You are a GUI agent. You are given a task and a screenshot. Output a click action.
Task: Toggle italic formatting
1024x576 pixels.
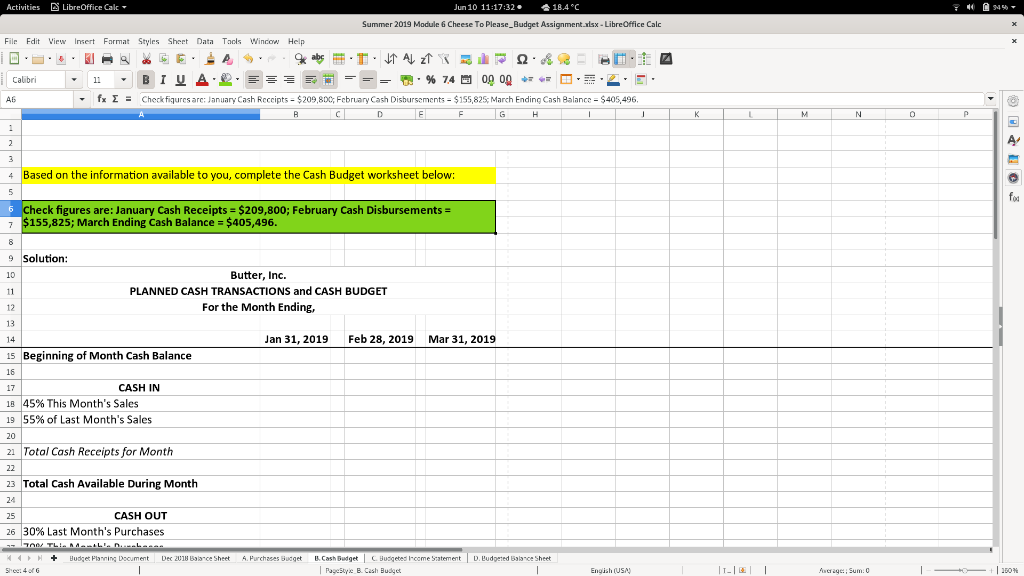point(163,79)
